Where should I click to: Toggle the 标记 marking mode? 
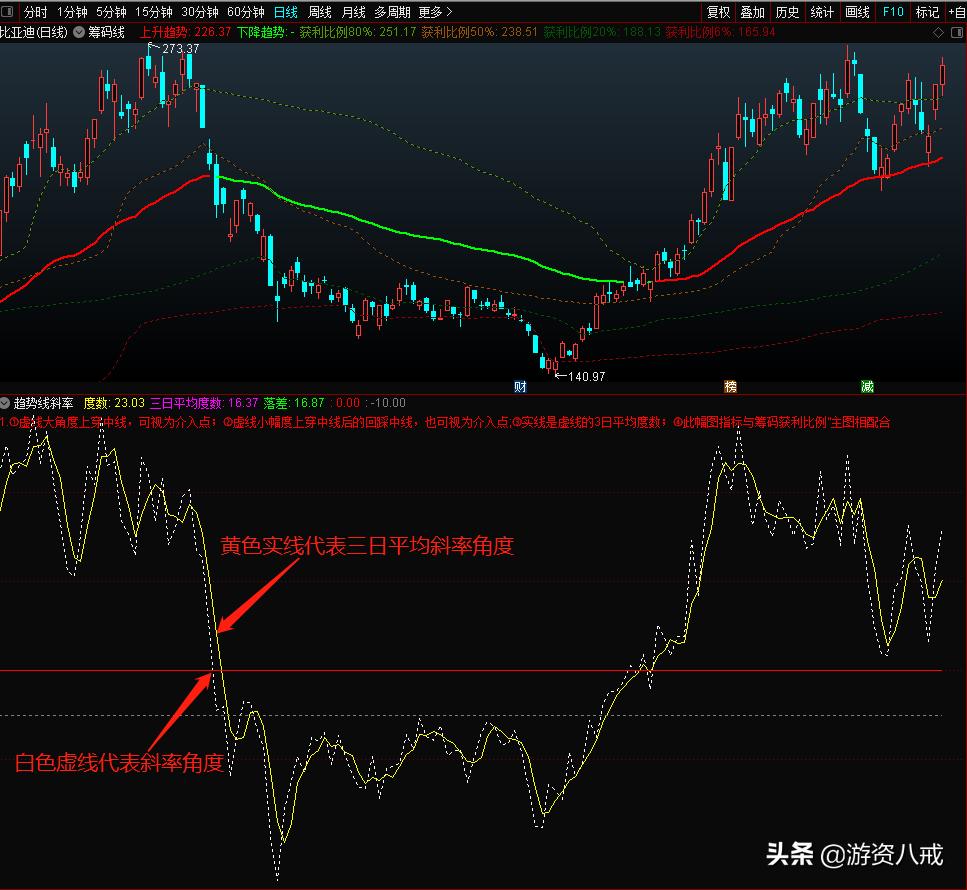click(x=926, y=12)
